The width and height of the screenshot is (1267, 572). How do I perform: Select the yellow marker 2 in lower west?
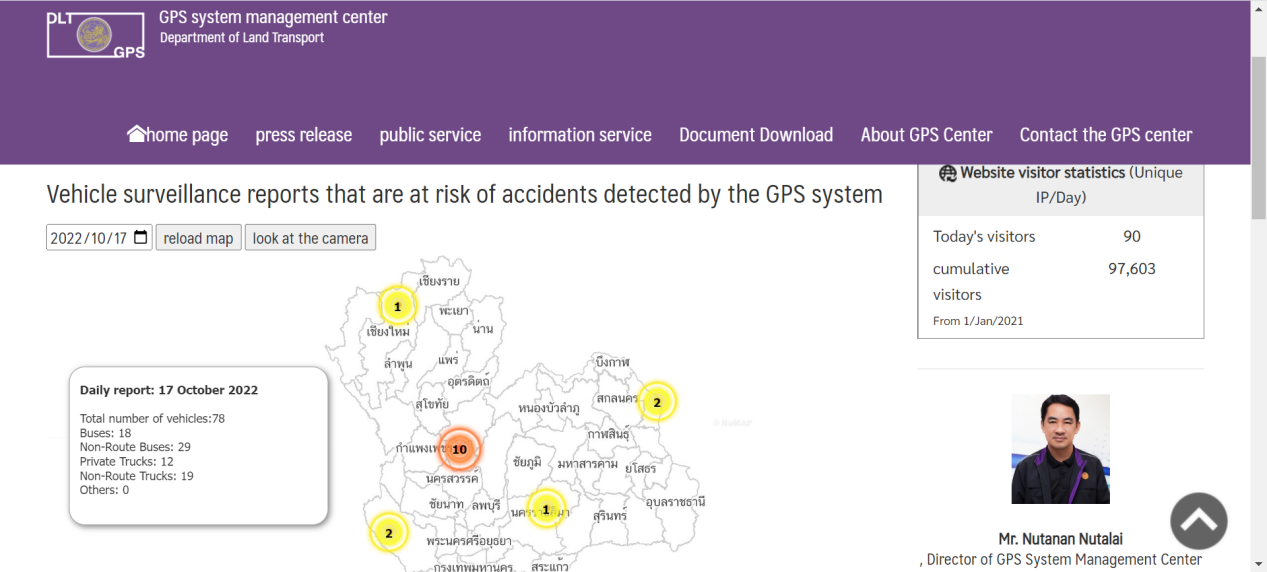(x=389, y=532)
